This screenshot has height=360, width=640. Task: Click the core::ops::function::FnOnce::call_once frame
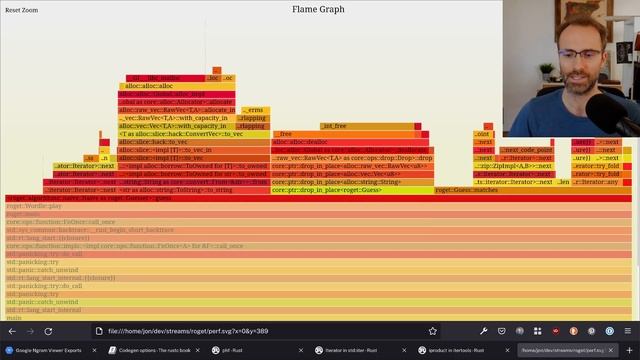click(318, 222)
